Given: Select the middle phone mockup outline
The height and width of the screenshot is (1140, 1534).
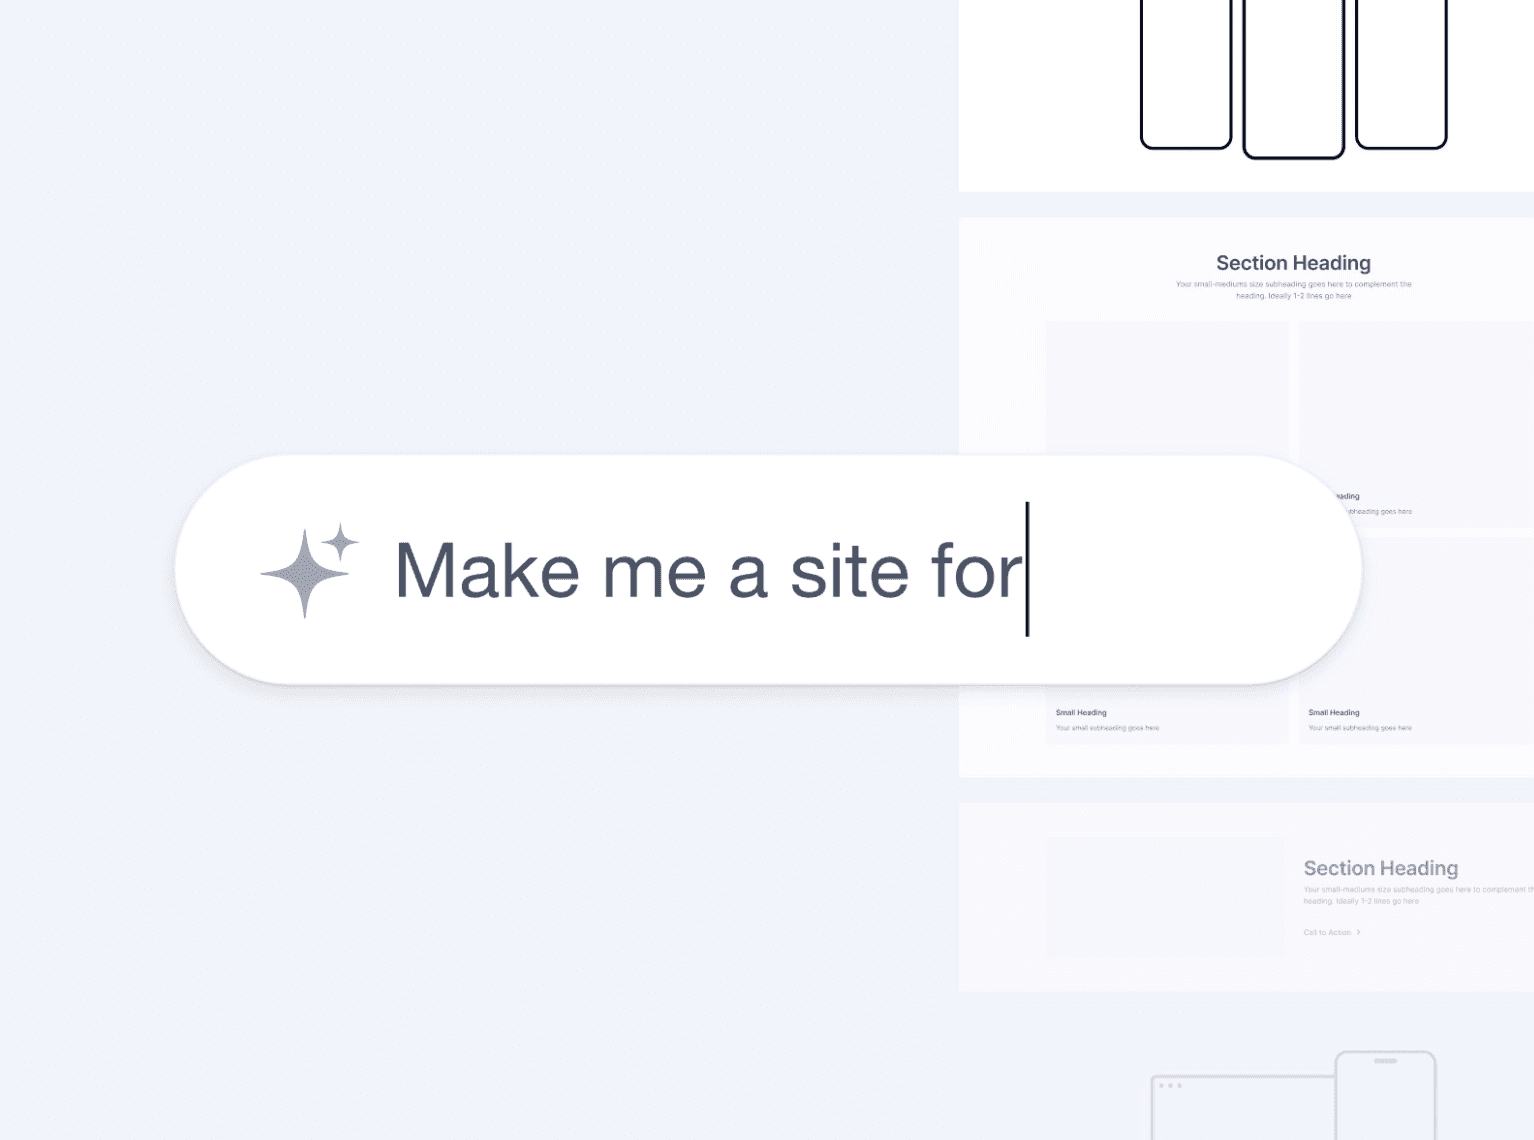Looking at the screenshot, I should [1293, 79].
